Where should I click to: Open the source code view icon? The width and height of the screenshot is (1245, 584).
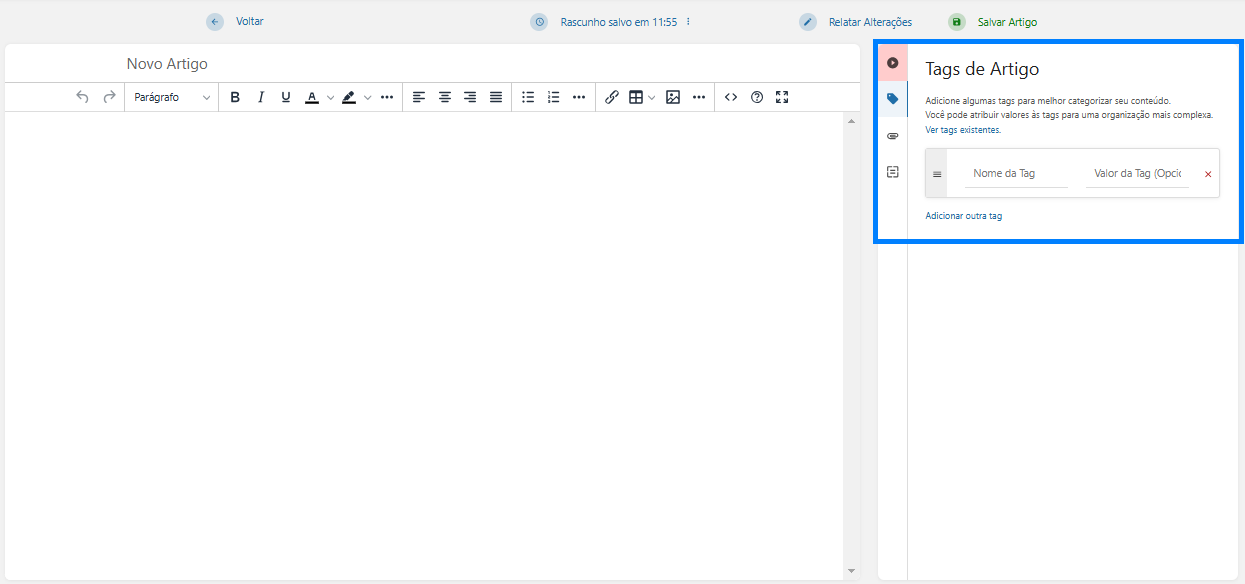coord(731,97)
